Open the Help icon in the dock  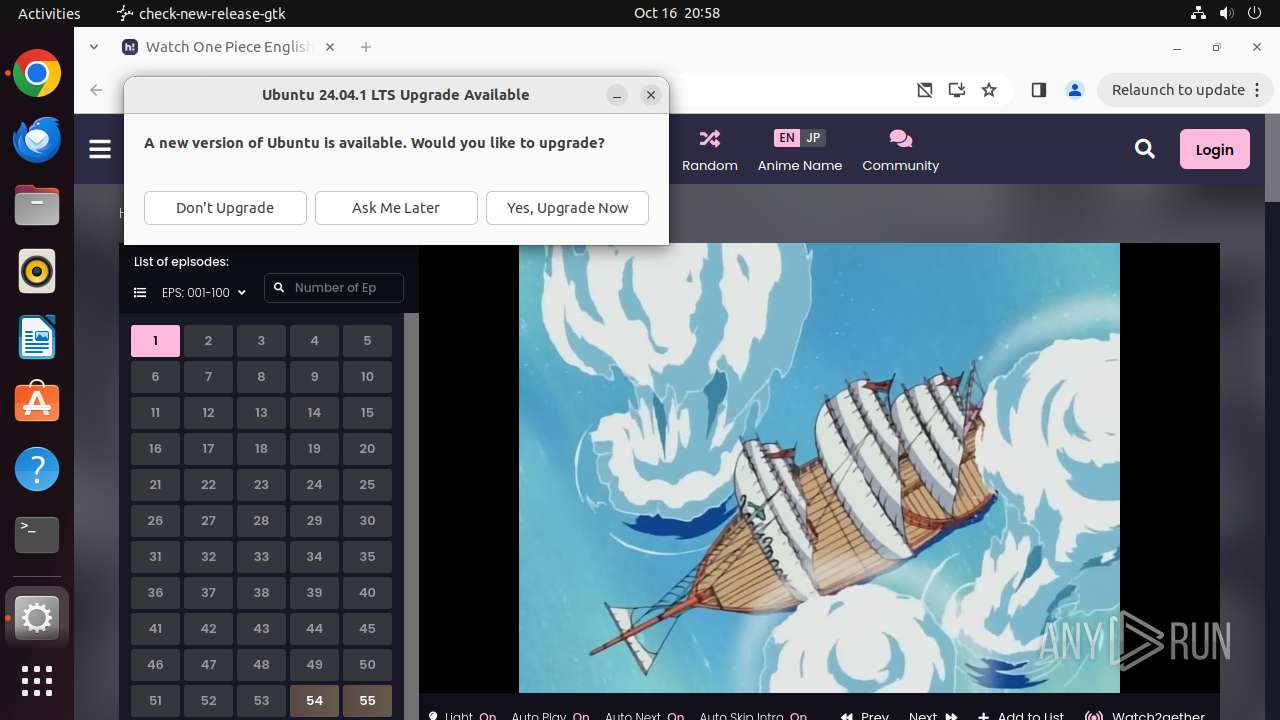click(37, 468)
